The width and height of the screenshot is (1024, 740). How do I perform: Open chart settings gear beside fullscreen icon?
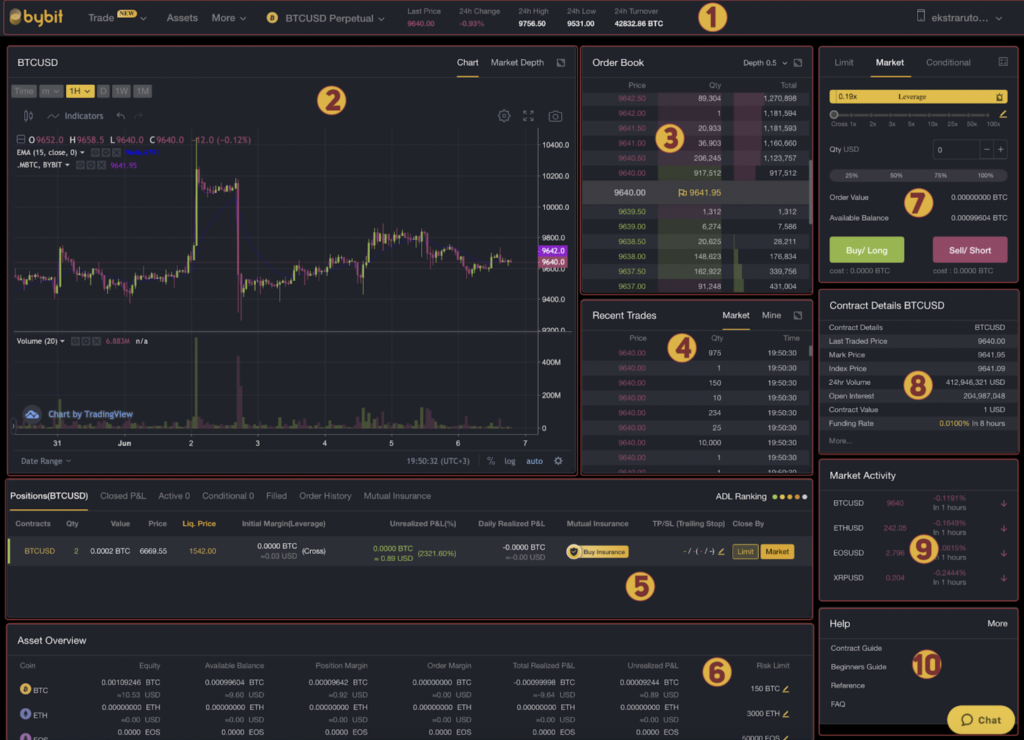pos(504,116)
